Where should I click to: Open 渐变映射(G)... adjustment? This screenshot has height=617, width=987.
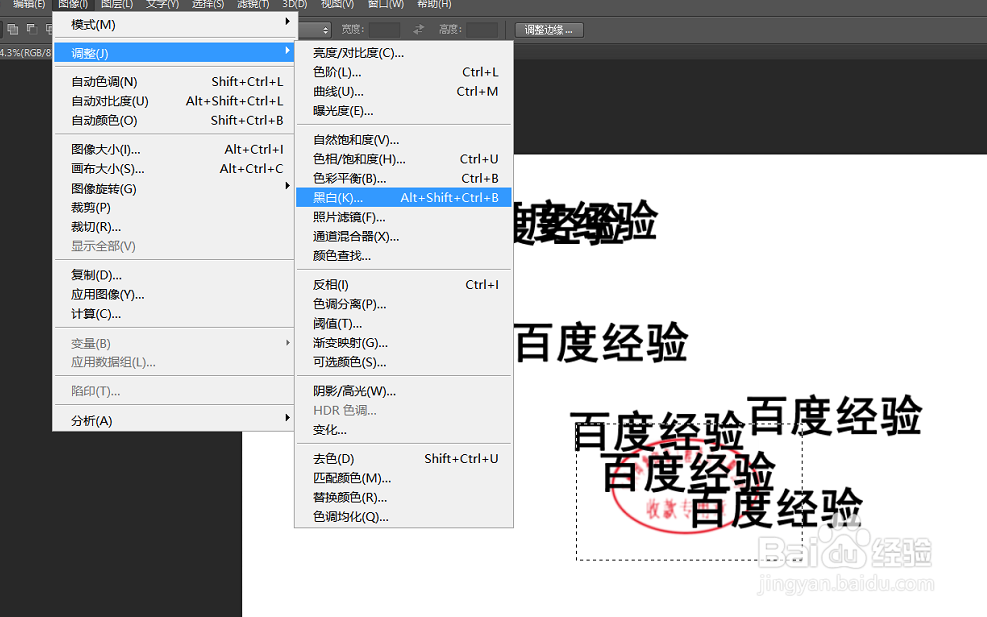pos(403,342)
